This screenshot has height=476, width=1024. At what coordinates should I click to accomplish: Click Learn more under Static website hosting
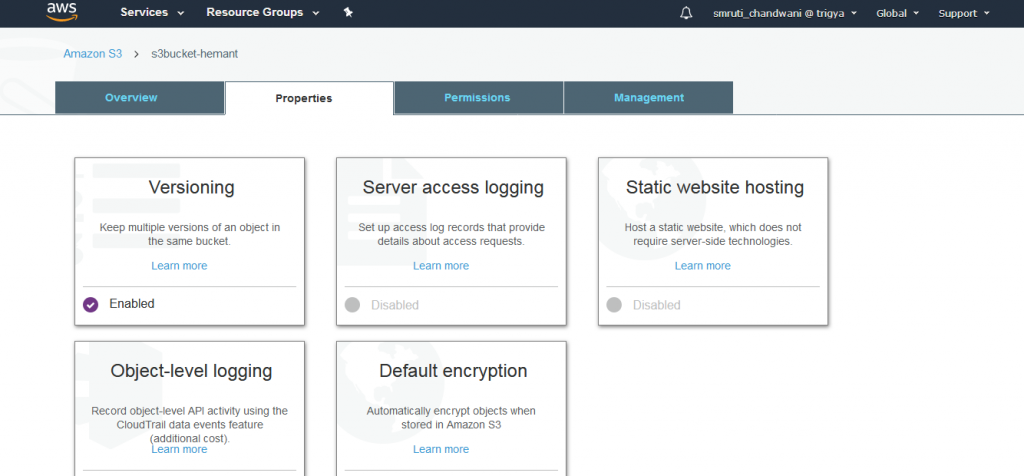pyautogui.click(x=703, y=266)
